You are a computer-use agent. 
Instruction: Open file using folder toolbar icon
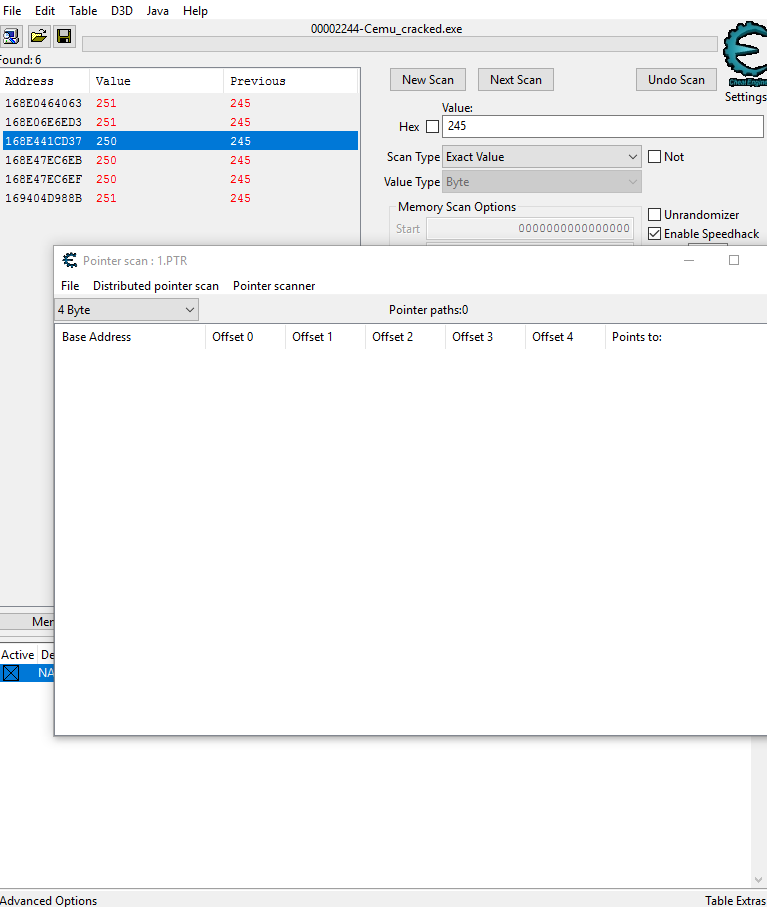click(x=38, y=37)
